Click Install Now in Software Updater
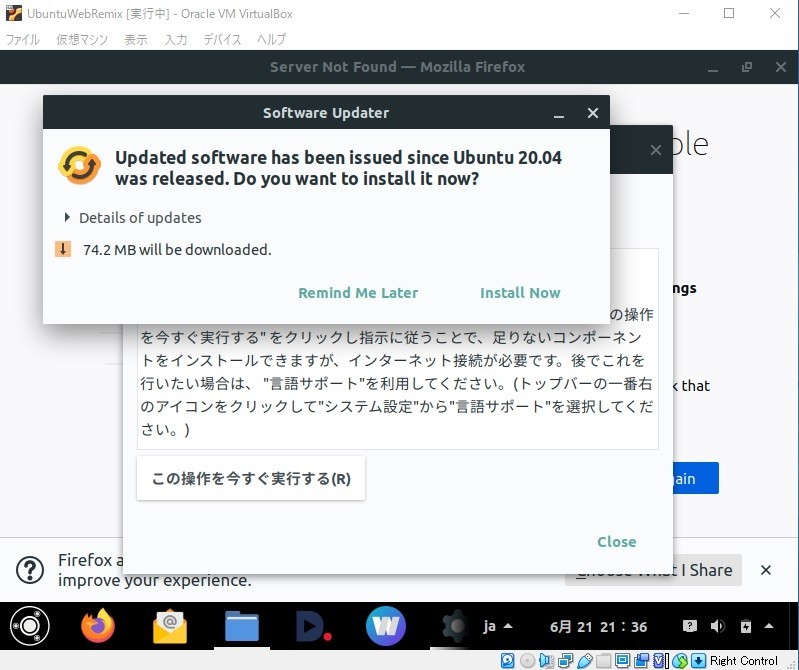799x670 pixels. pyautogui.click(x=520, y=293)
